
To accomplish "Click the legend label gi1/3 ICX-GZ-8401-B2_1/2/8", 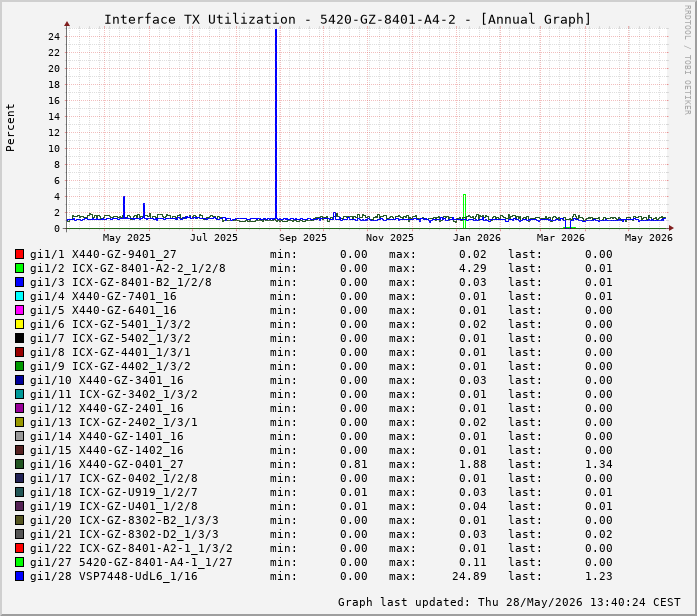I will tap(120, 282).
